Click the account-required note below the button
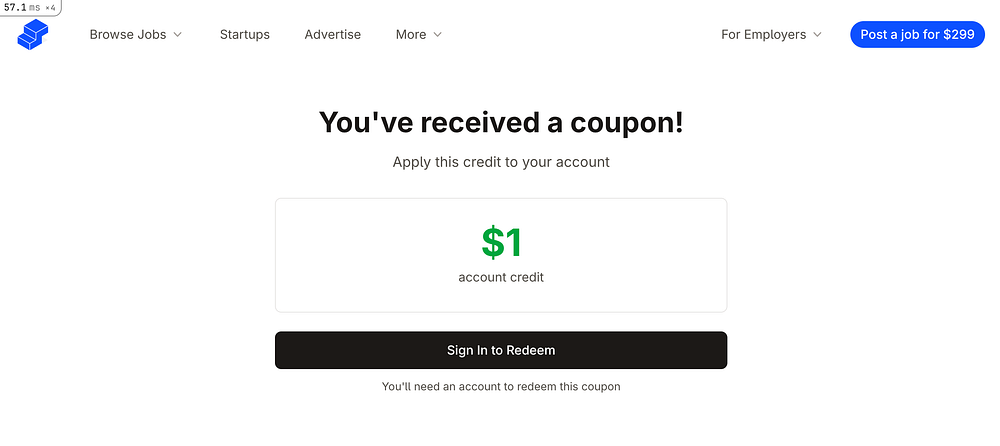The image size is (1000, 446). tap(501, 386)
